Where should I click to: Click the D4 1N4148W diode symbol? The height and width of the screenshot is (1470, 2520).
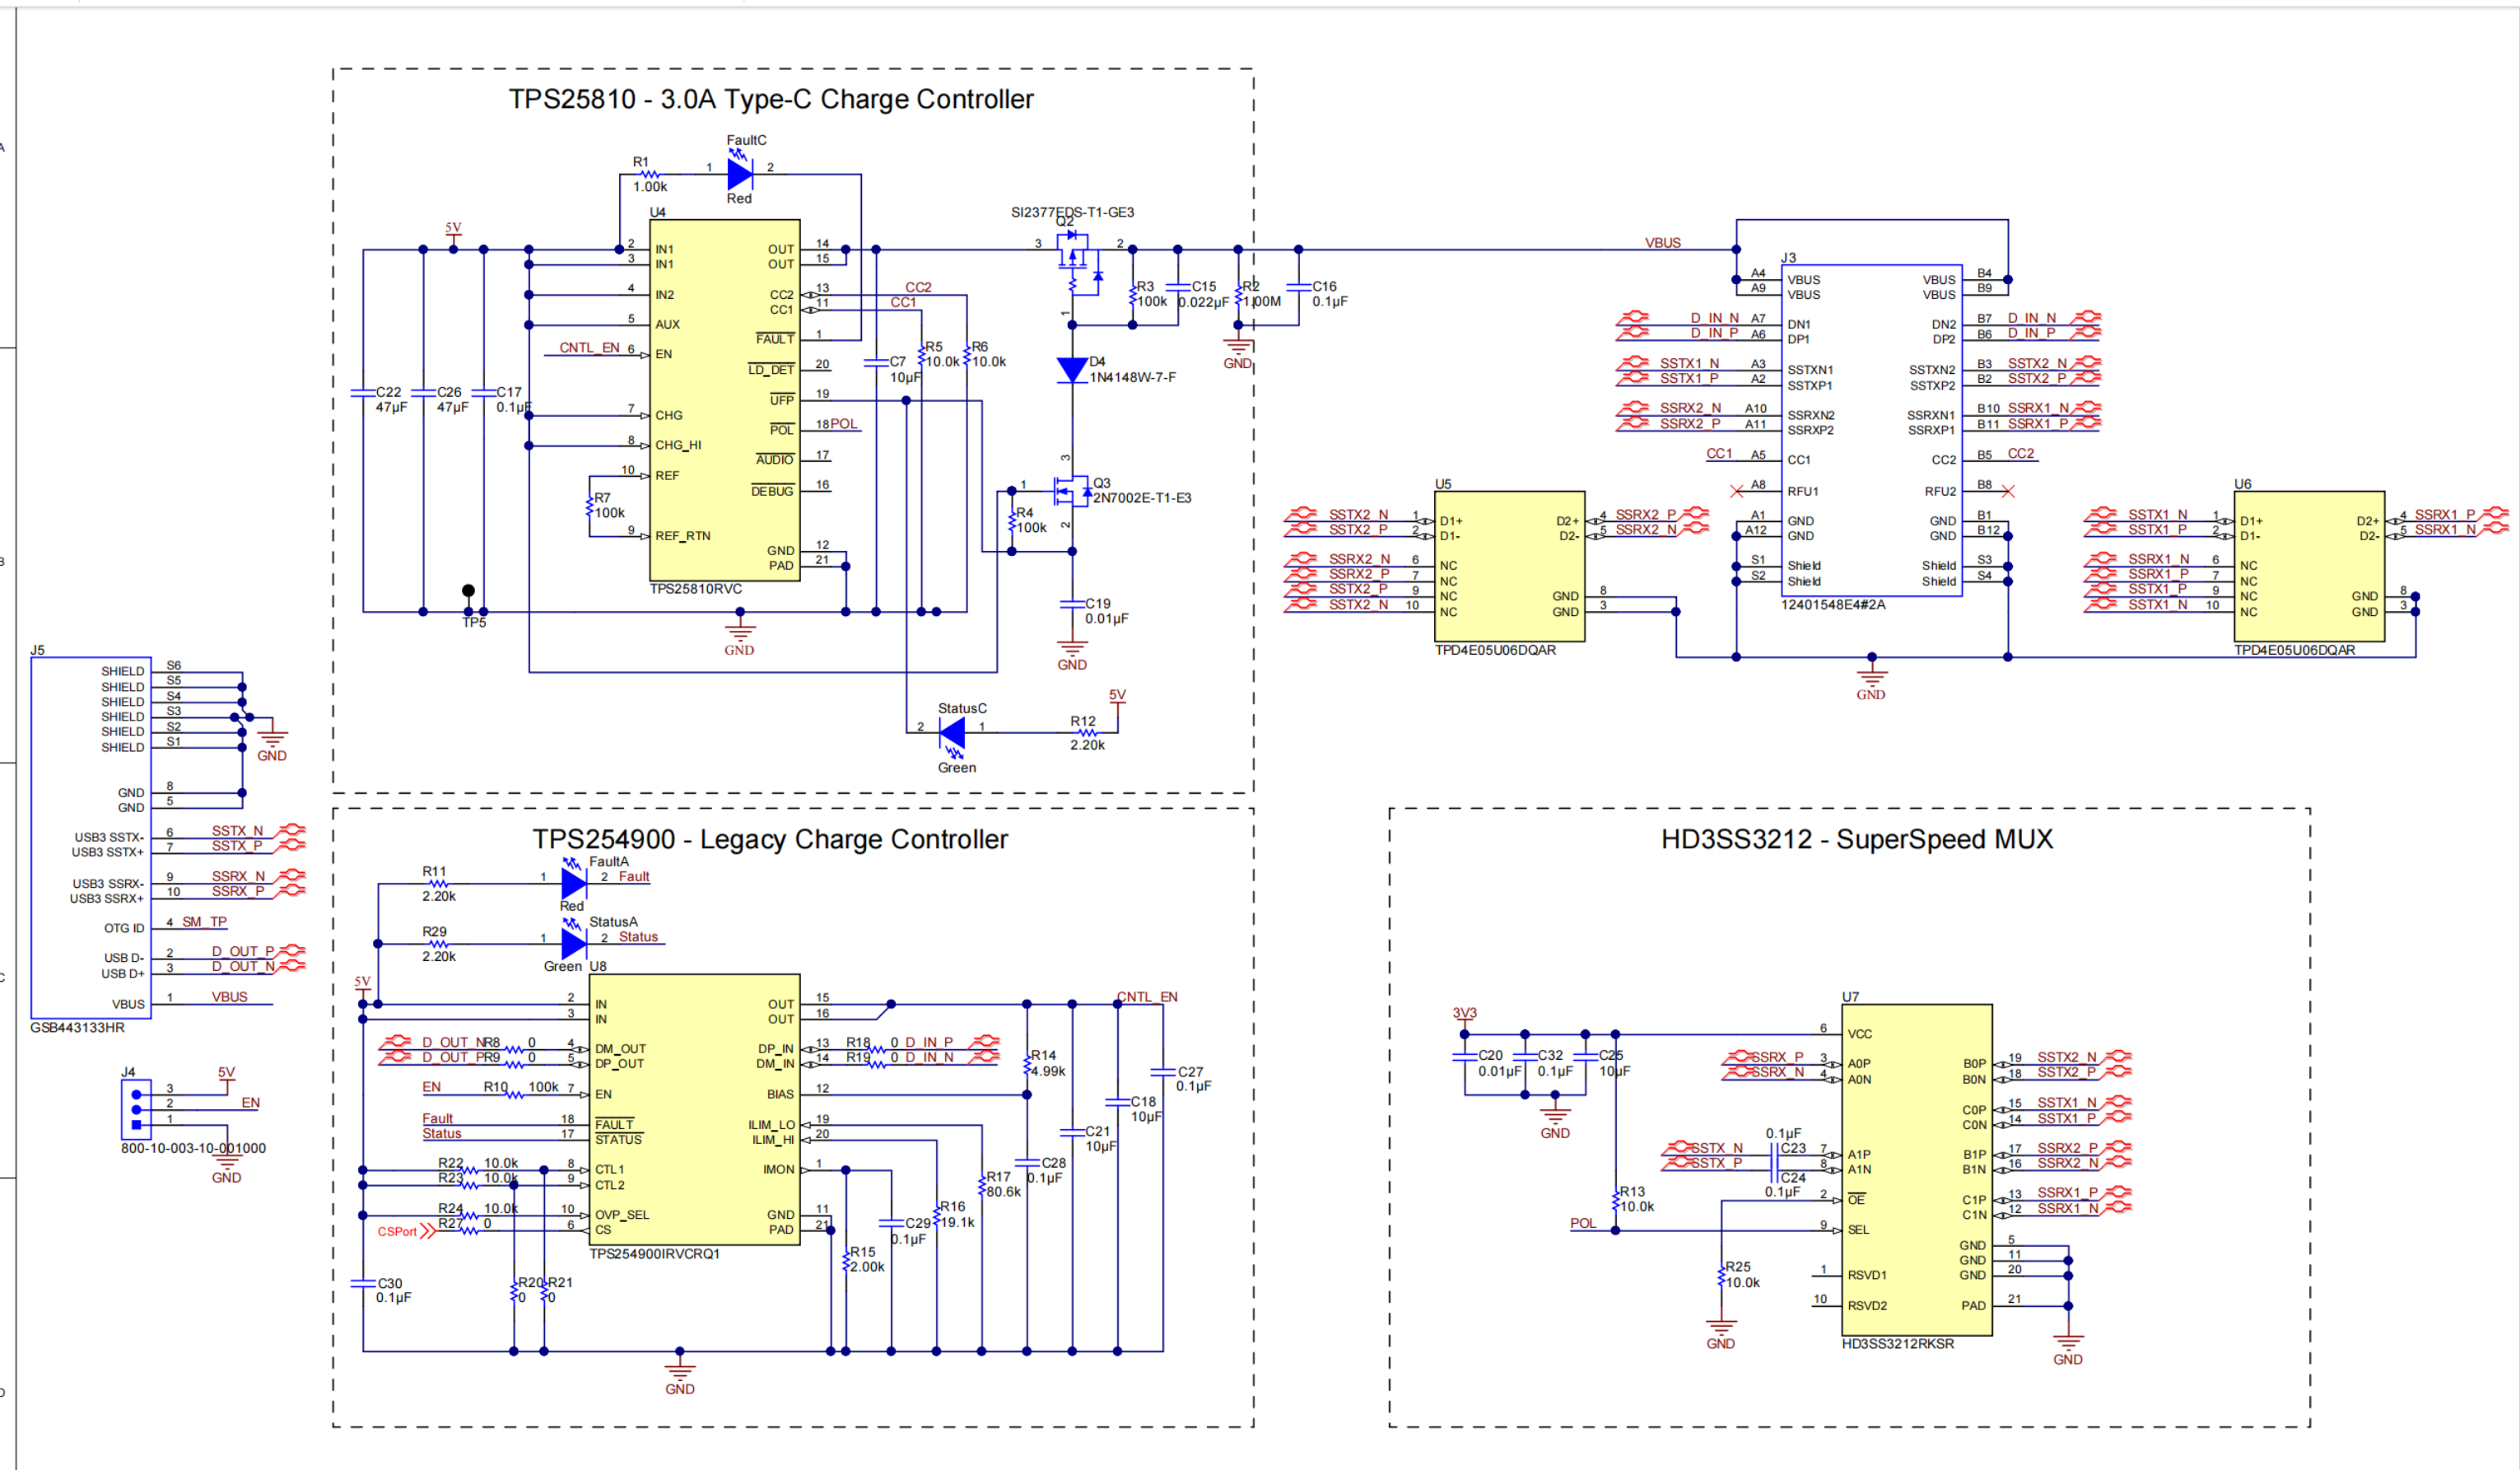[1072, 370]
